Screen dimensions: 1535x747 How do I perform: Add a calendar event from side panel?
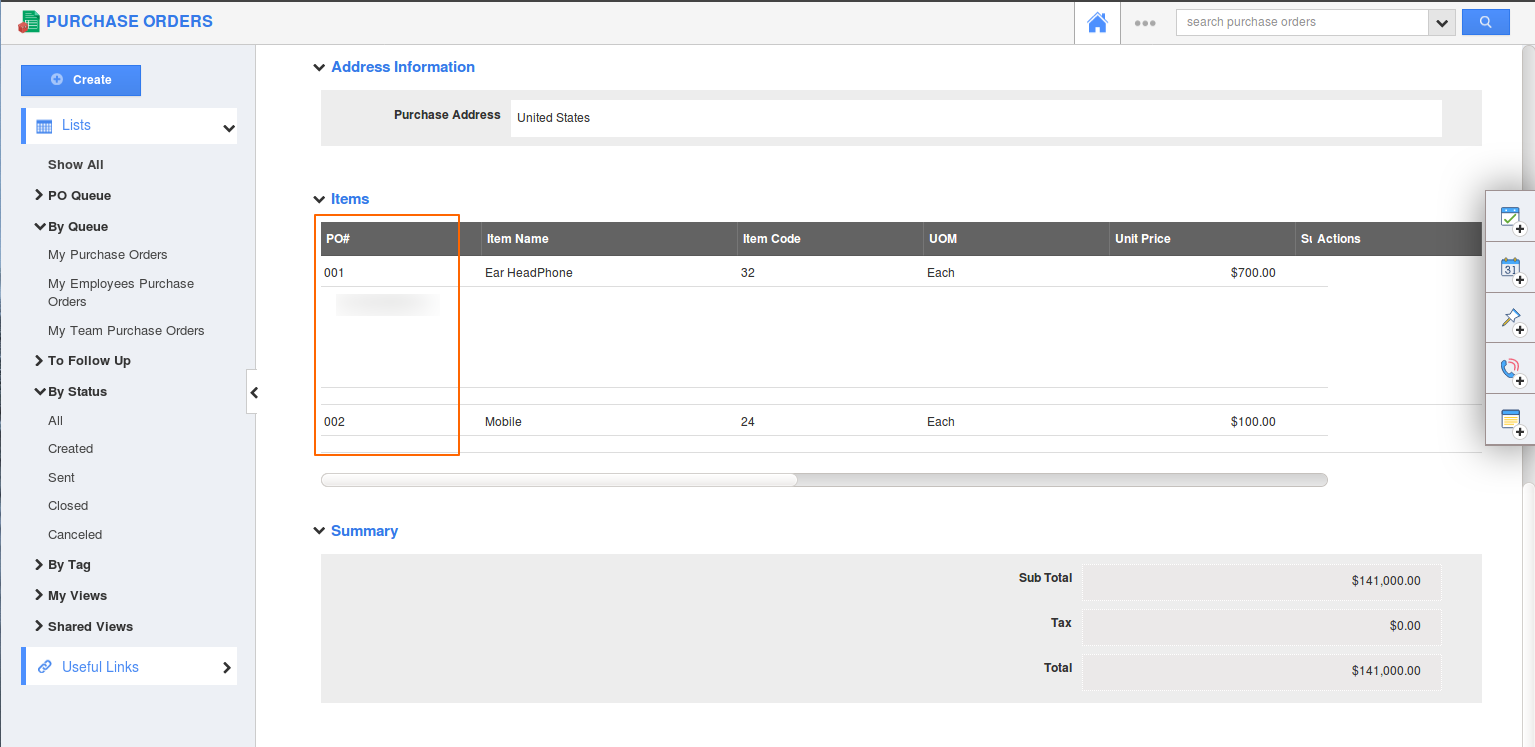point(1511,268)
